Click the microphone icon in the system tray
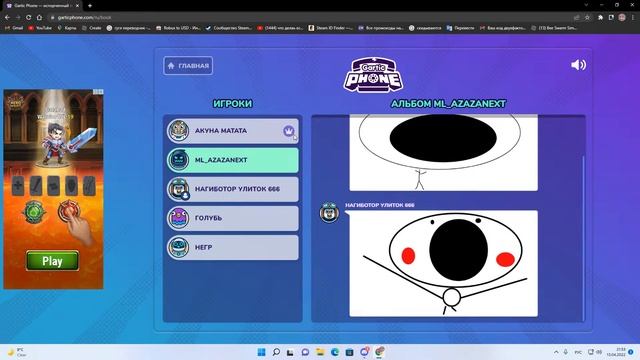 coord(566,352)
